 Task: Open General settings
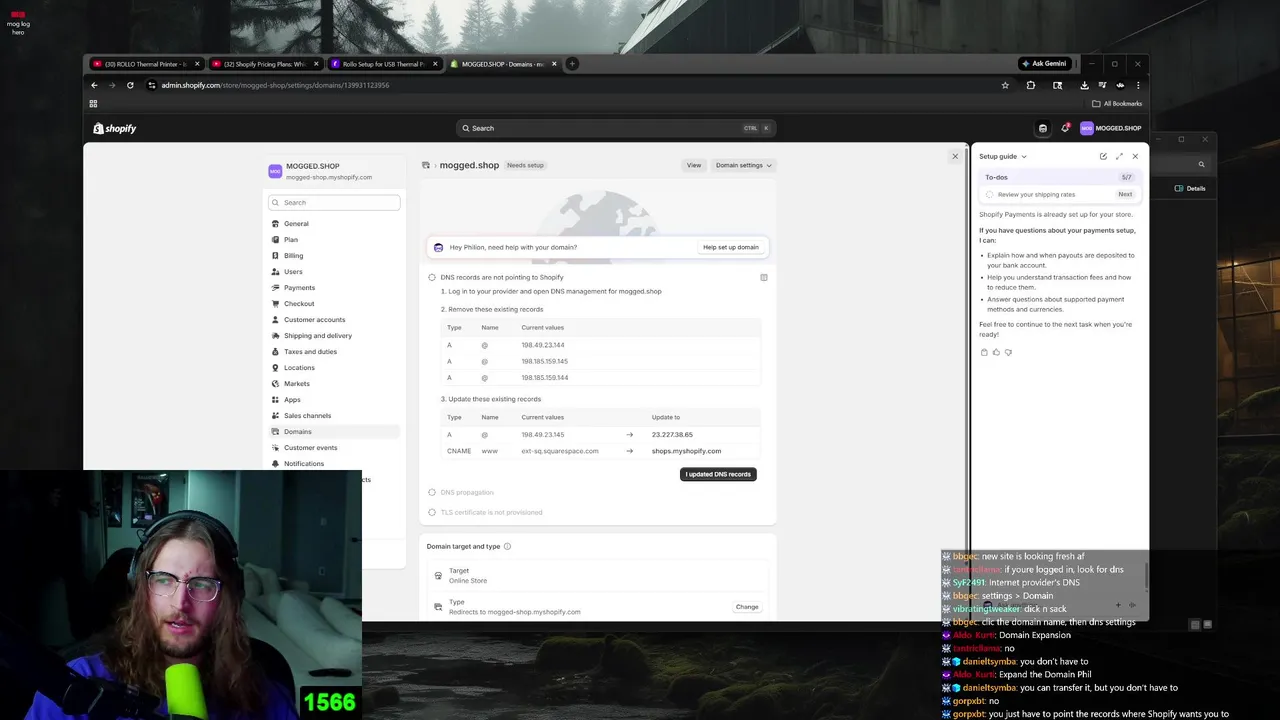pyautogui.click(x=296, y=224)
